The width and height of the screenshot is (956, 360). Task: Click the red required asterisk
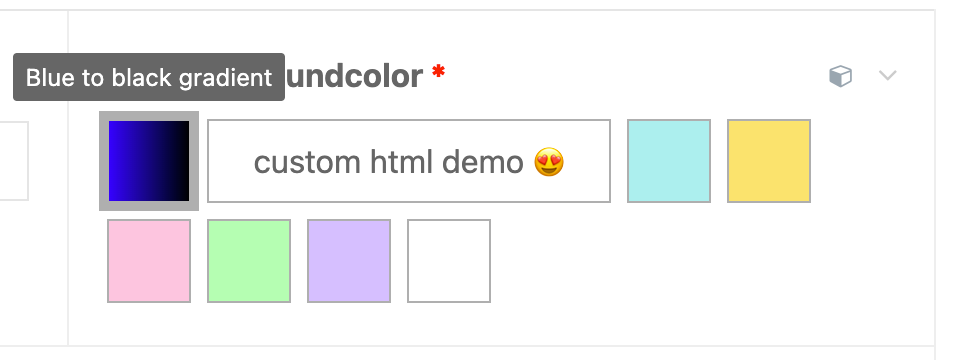pyautogui.click(x=438, y=73)
